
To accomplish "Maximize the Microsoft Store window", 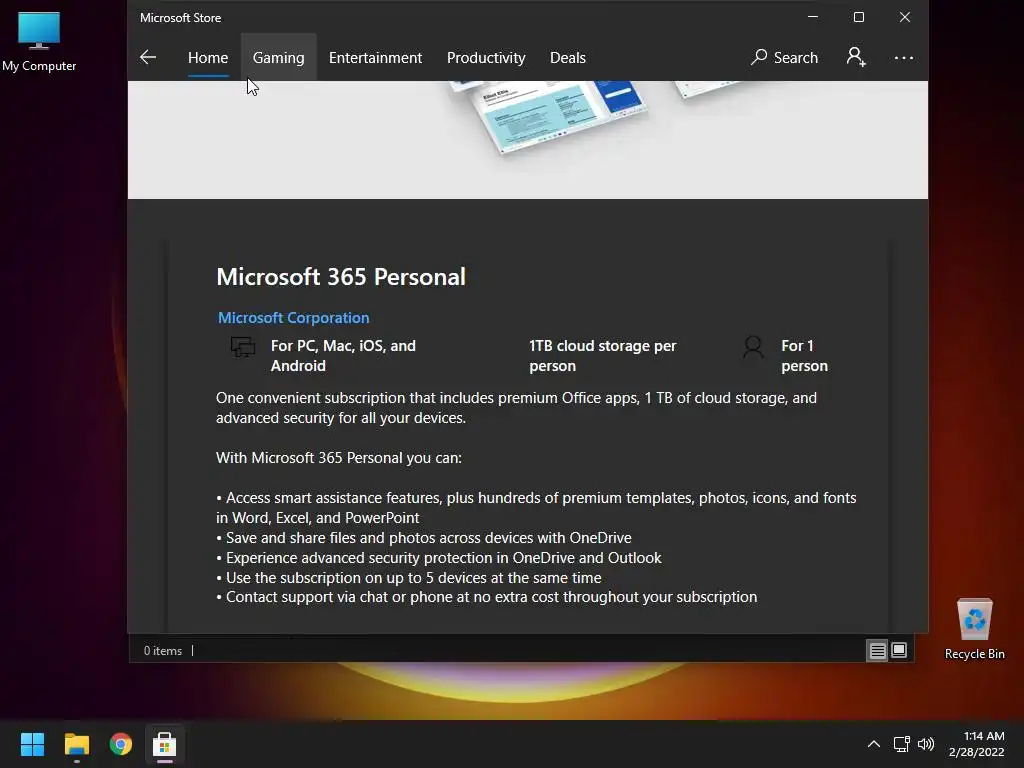I will click(x=859, y=17).
